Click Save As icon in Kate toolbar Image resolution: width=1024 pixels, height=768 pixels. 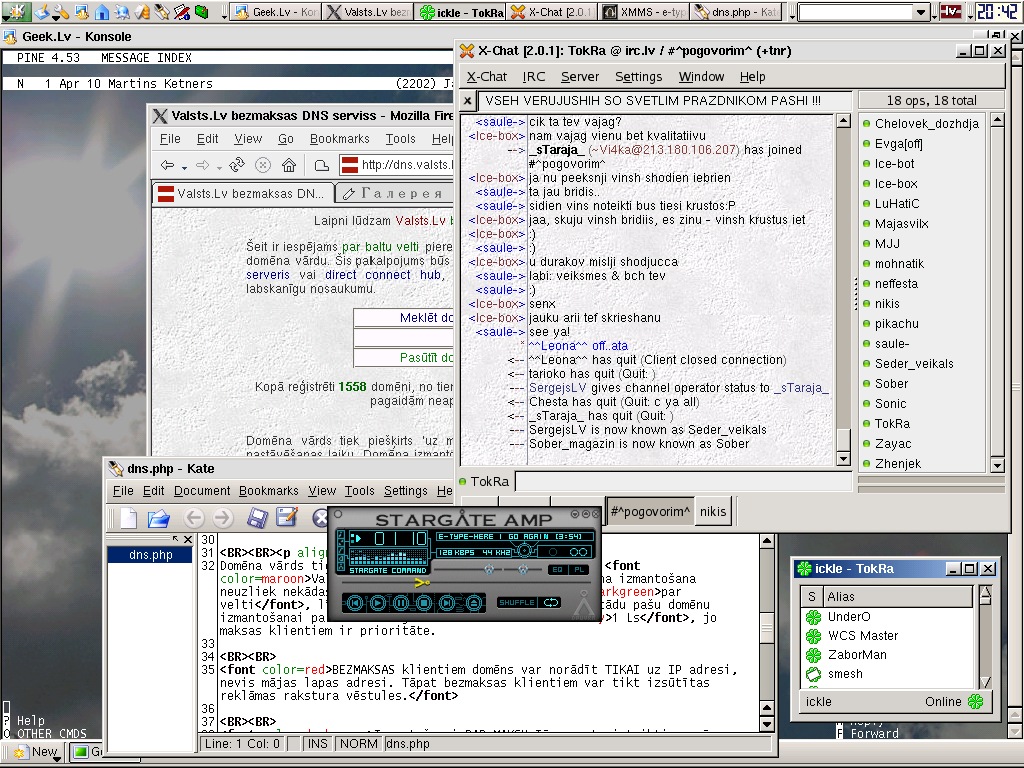pyautogui.click(x=287, y=519)
